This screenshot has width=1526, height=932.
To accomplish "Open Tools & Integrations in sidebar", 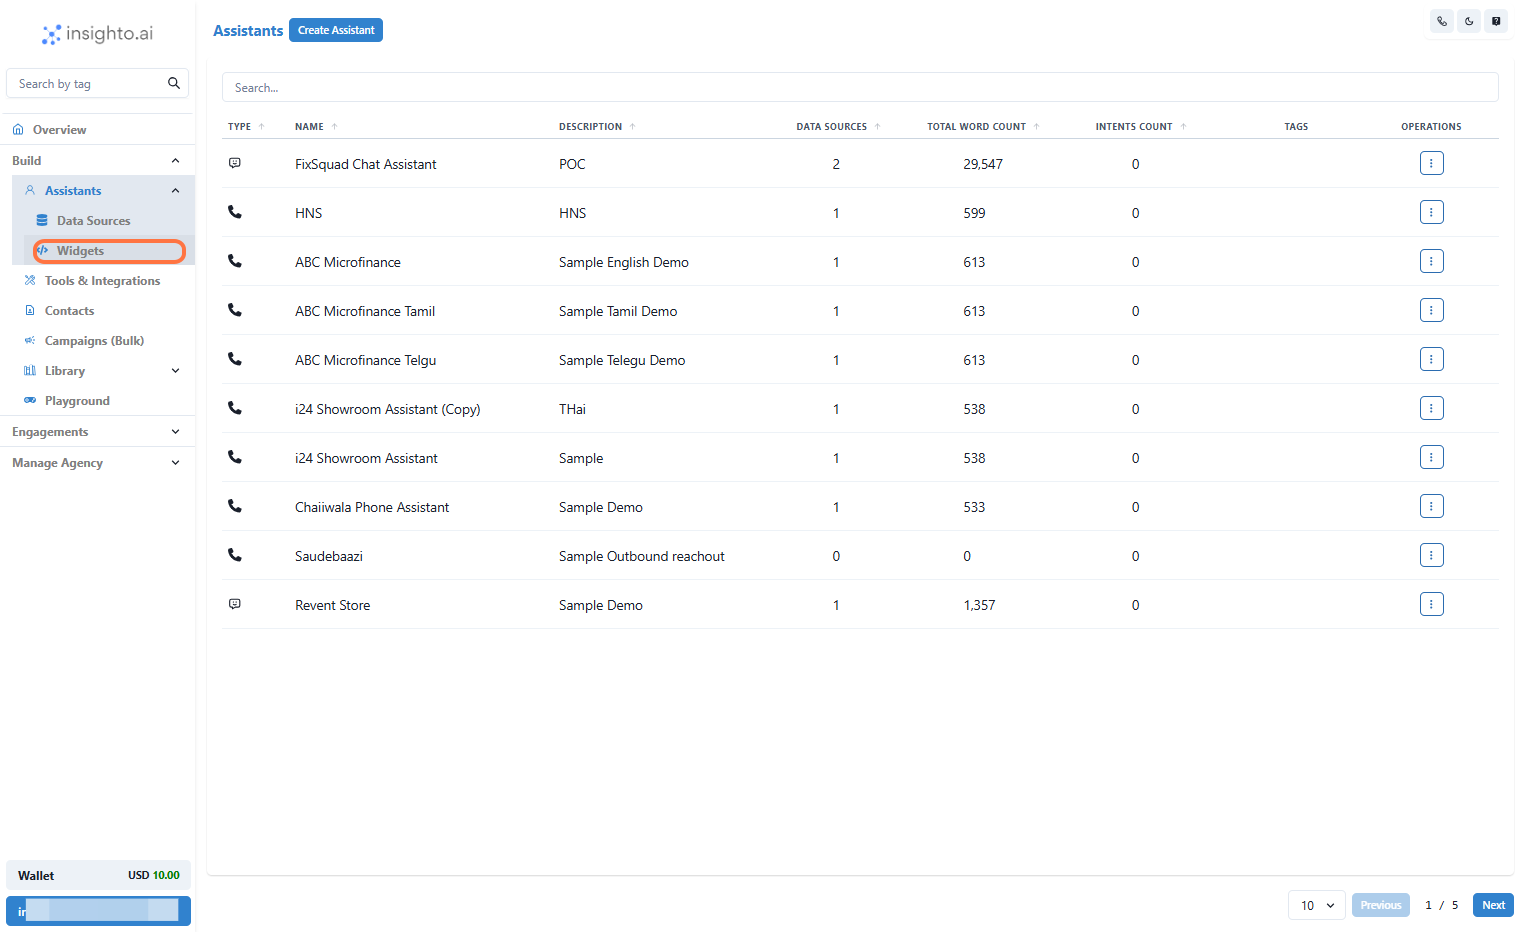I will click(102, 281).
